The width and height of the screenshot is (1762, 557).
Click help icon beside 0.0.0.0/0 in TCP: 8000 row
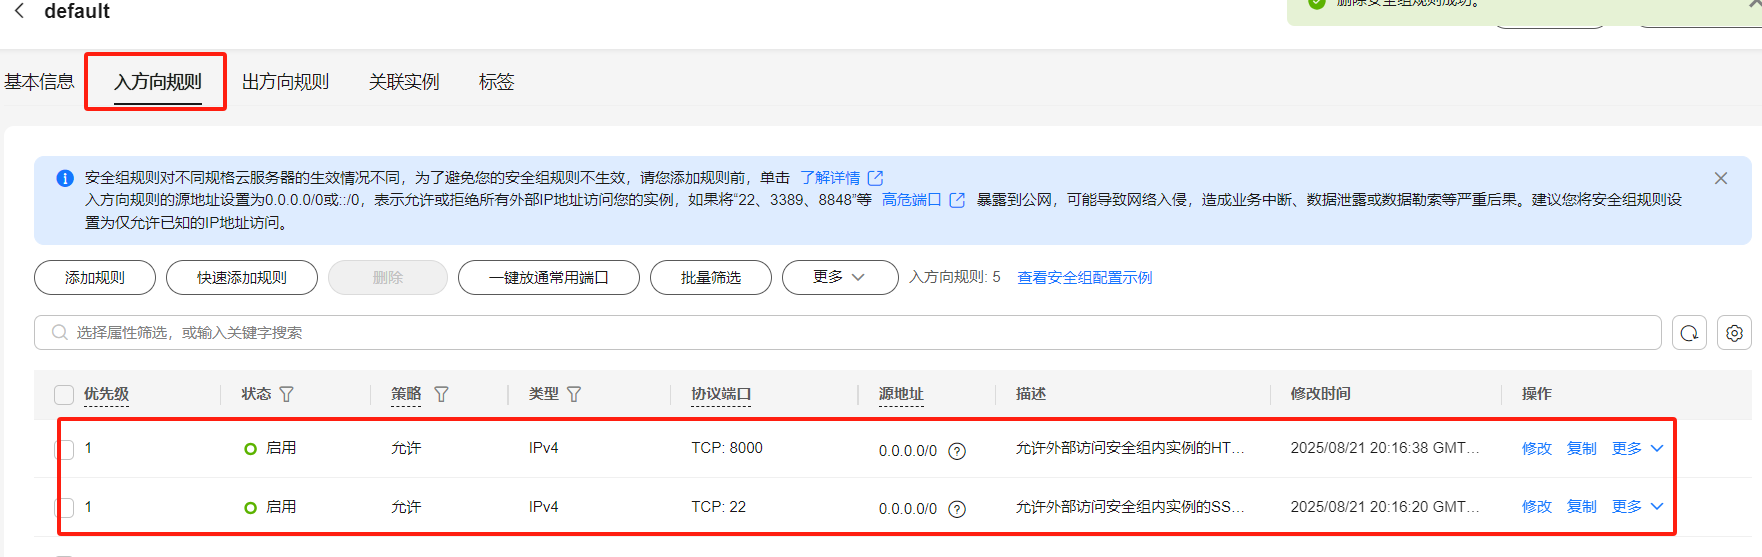point(957,451)
